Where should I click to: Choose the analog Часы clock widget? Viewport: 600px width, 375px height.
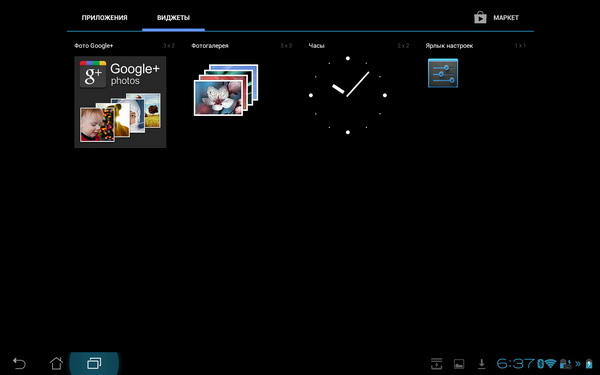click(x=347, y=95)
